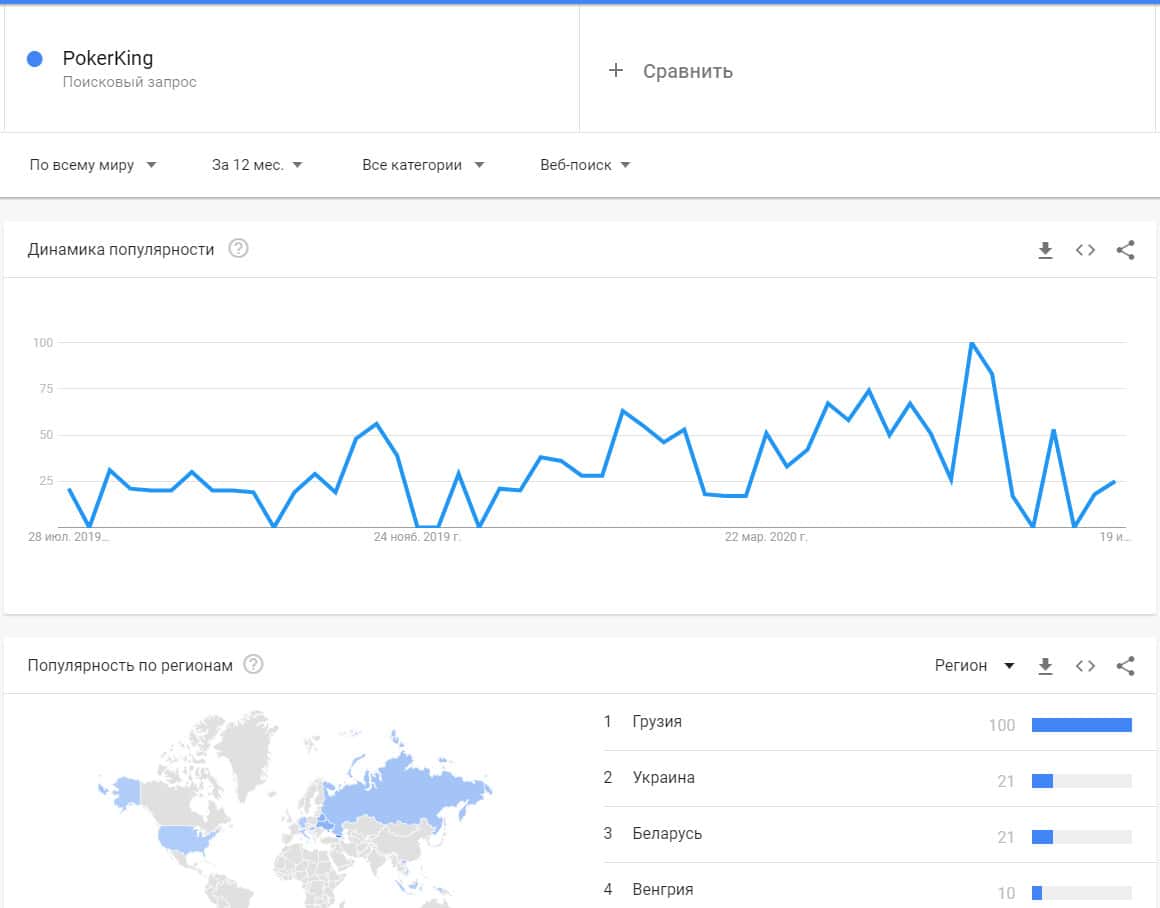The width and height of the screenshot is (1160, 908).
Task: Select the PokerKing search term
Action: click(108, 58)
